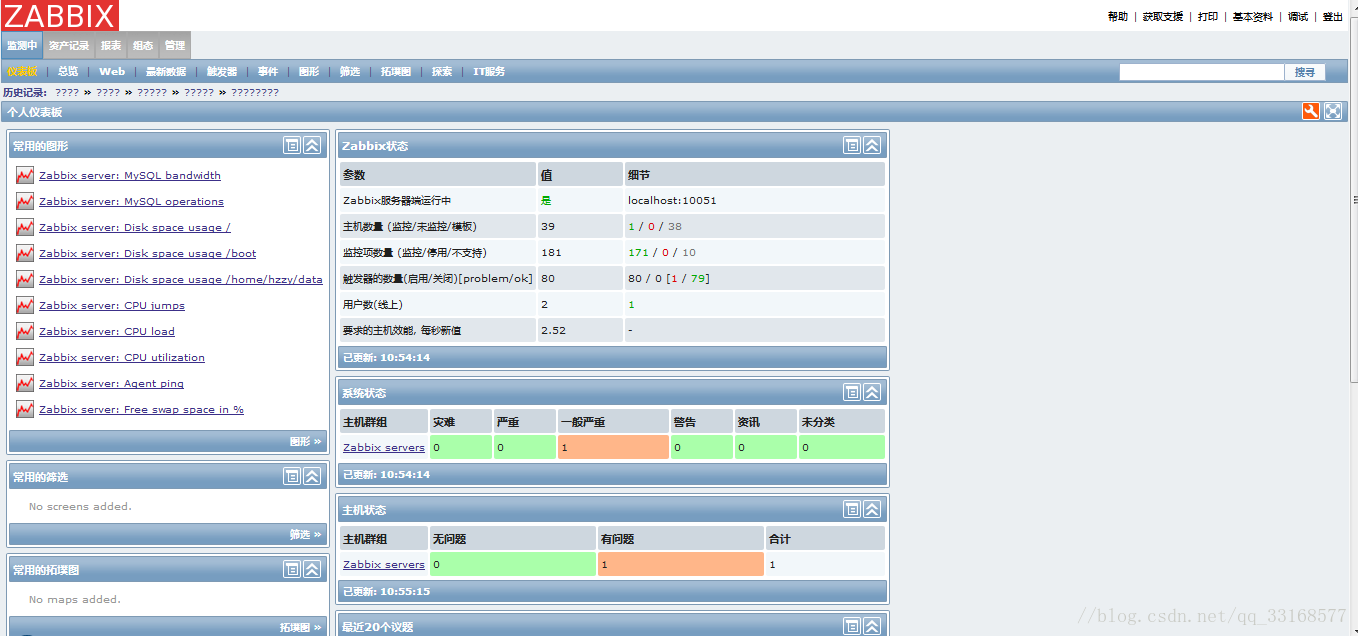The width and height of the screenshot is (1358, 636).
Task: Open the 总览 submenu item
Action: pos(68,71)
